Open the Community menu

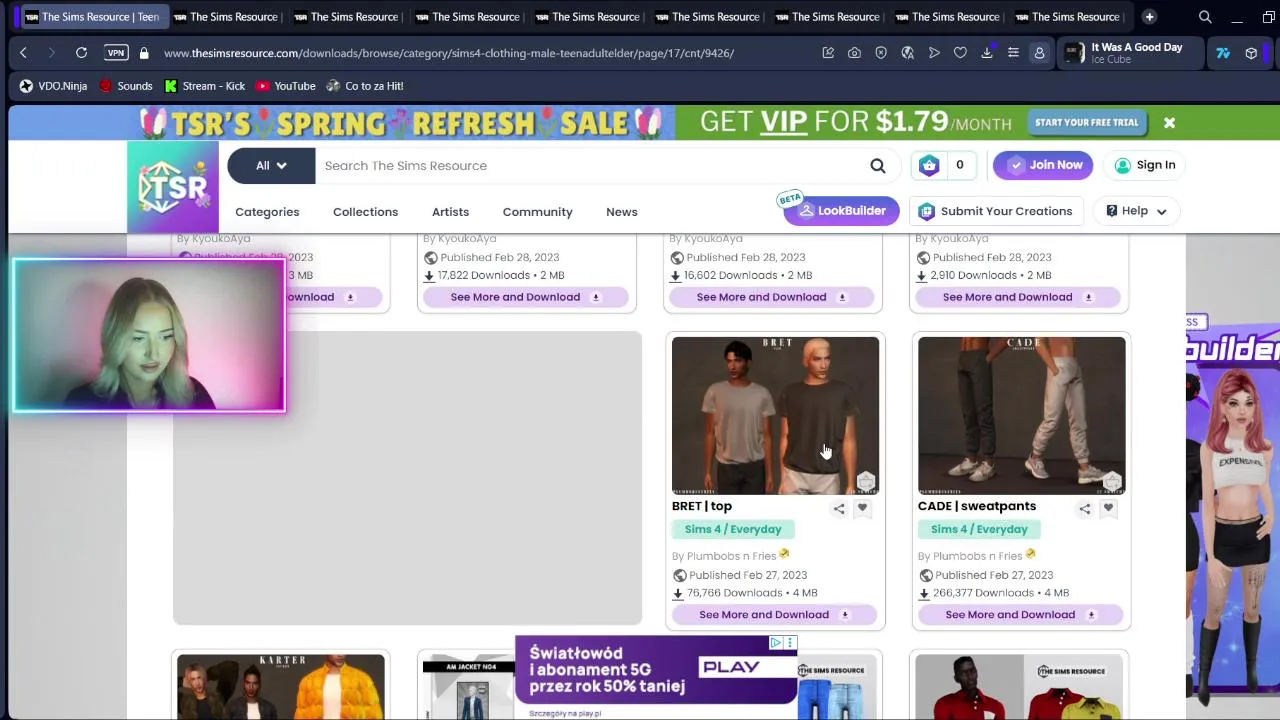[x=538, y=212]
